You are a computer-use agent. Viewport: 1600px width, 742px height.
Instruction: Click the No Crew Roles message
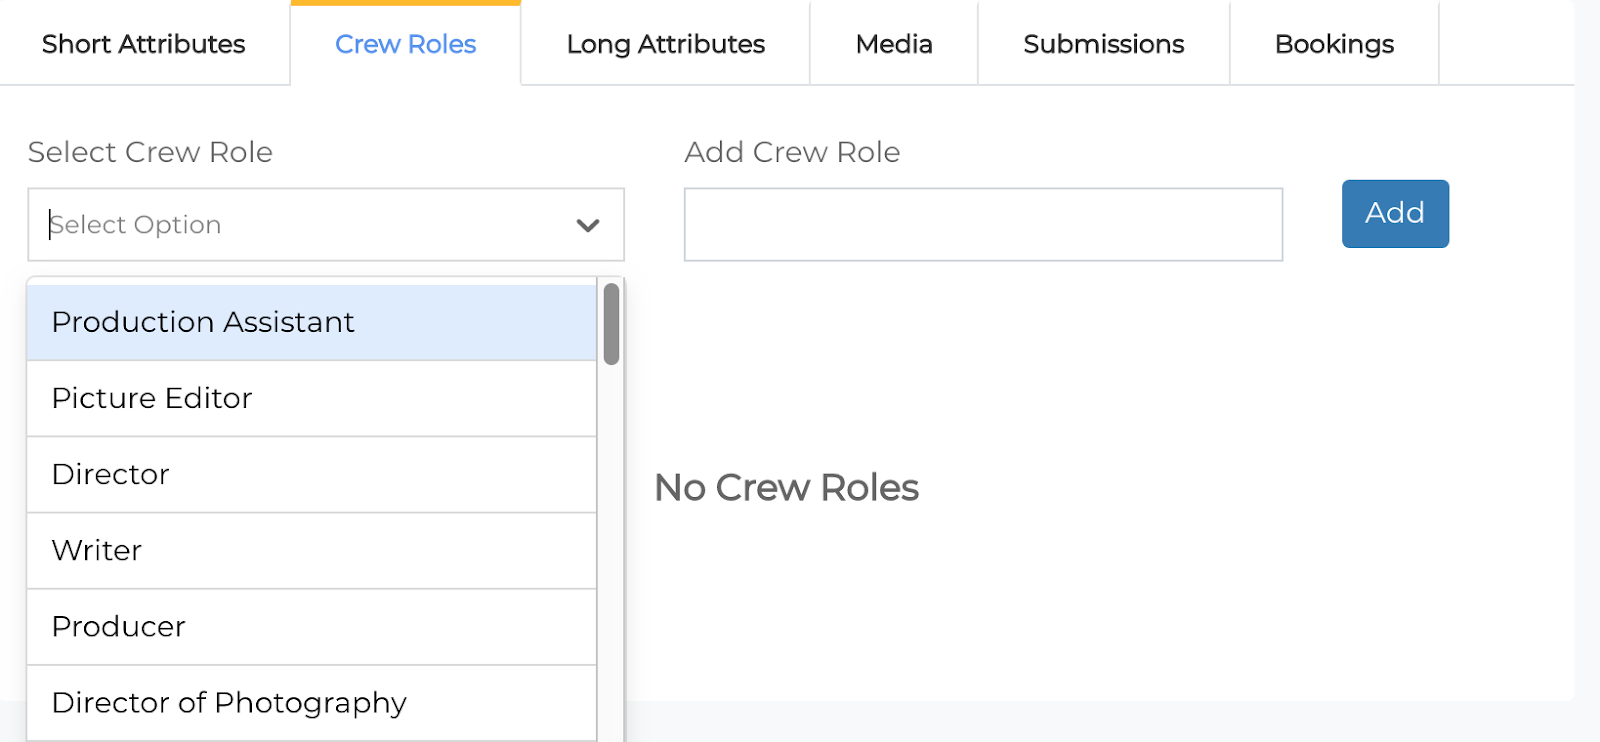[786, 488]
